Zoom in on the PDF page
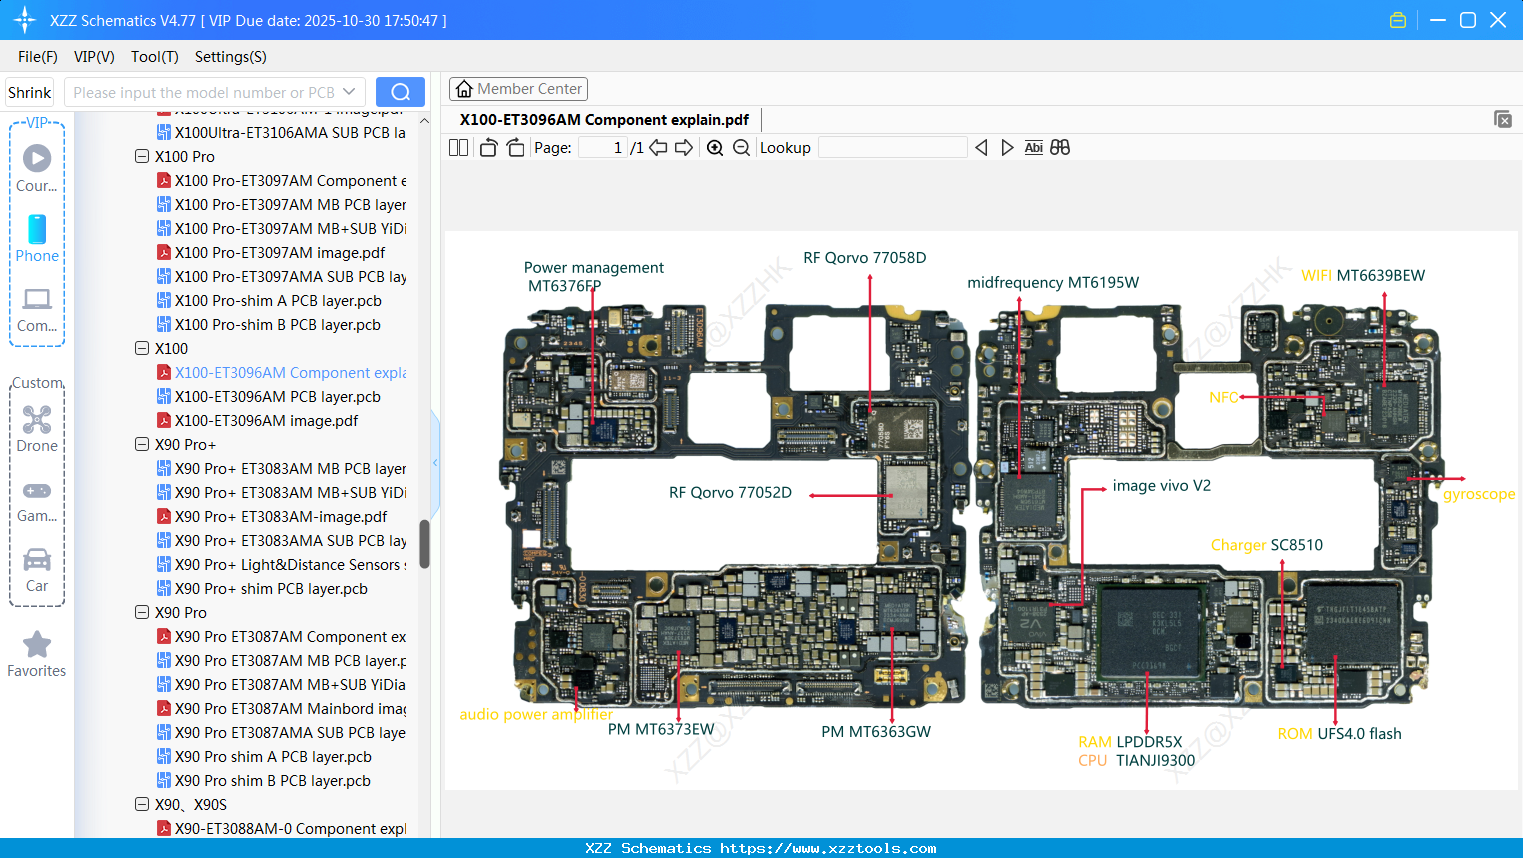Image resolution: width=1523 pixels, height=858 pixels. [715, 147]
